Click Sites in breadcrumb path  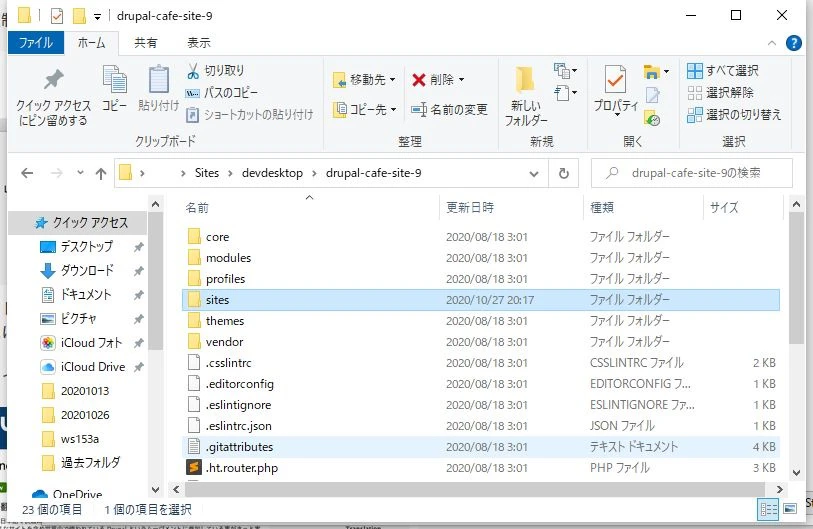point(207,173)
